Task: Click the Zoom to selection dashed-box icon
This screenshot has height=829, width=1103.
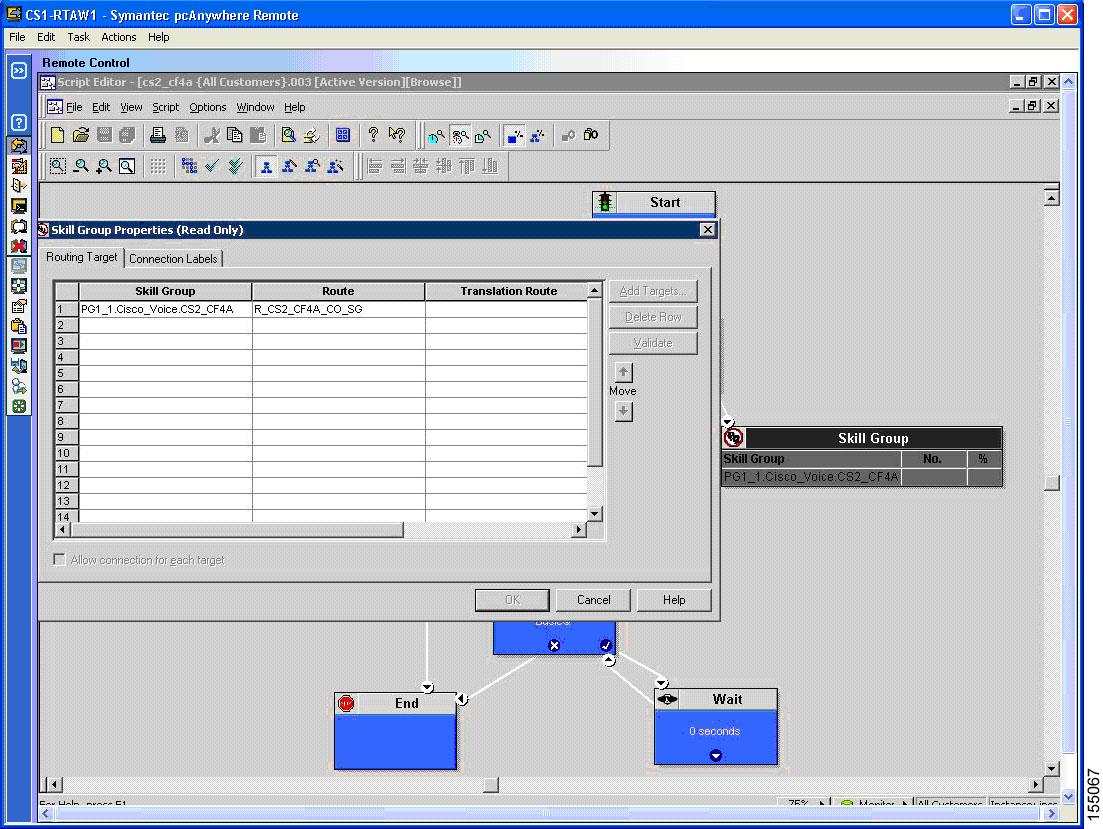Action: click(58, 166)
